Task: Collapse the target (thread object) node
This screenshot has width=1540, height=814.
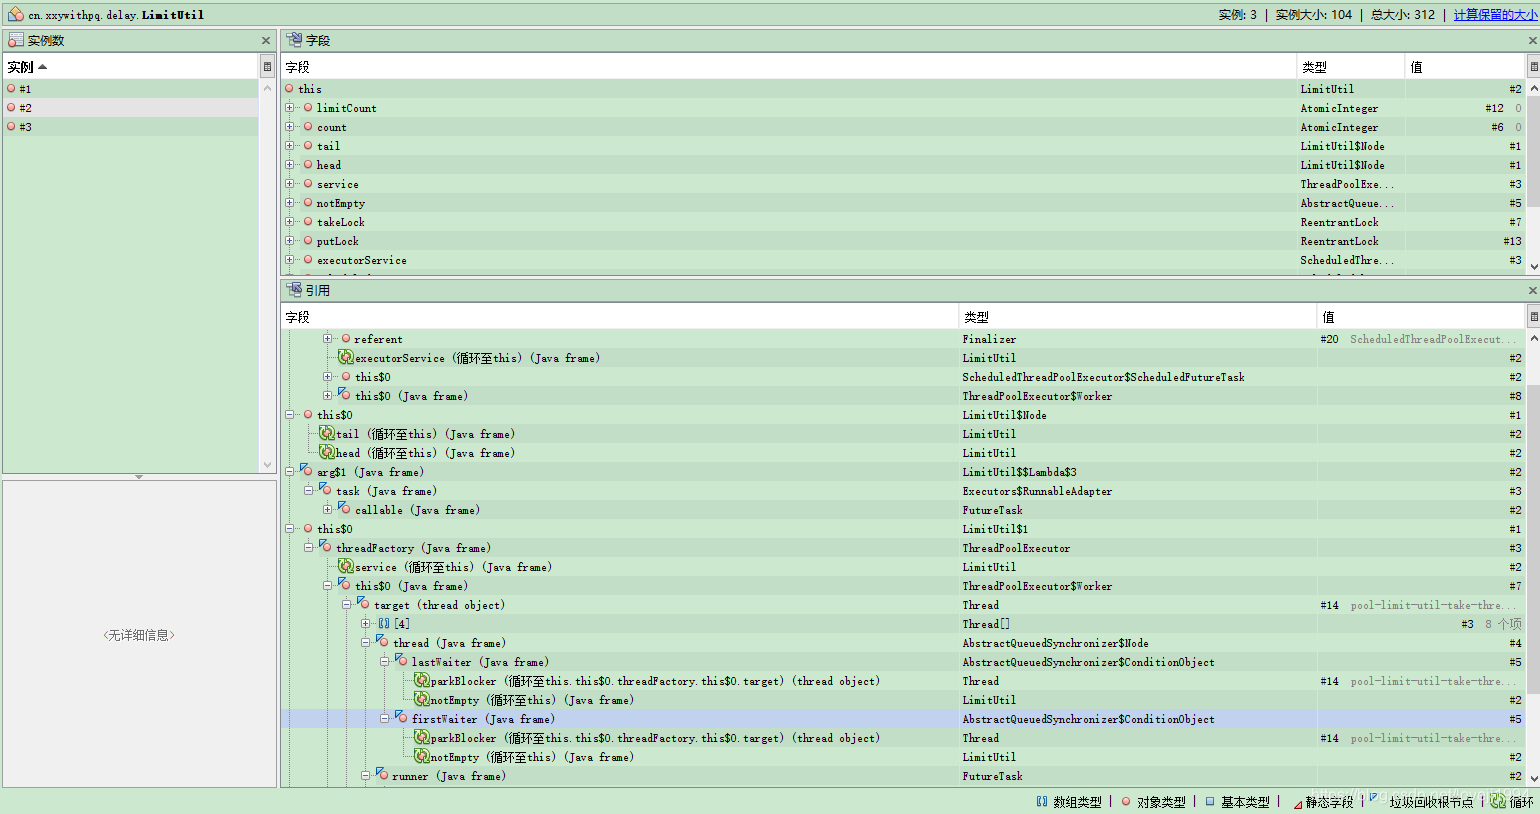Action: (x=347, y=605)
